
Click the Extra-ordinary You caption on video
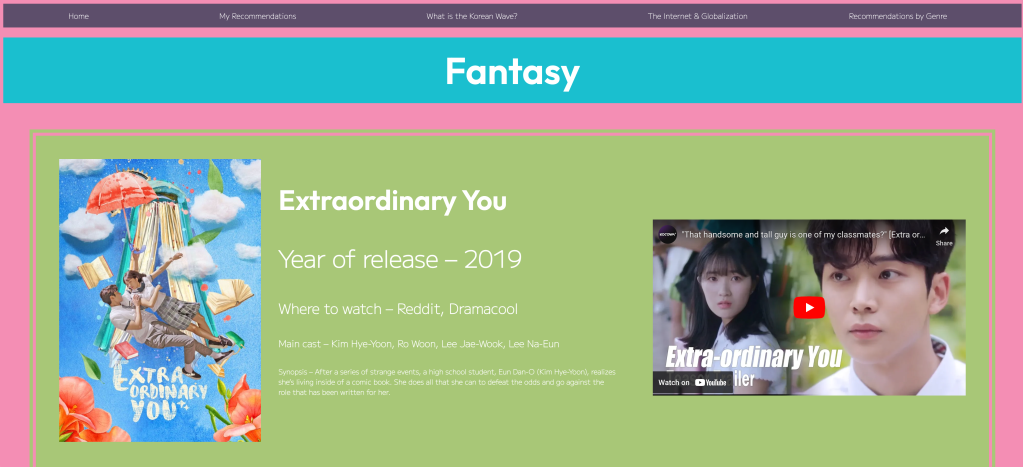[x=753, y=358]
